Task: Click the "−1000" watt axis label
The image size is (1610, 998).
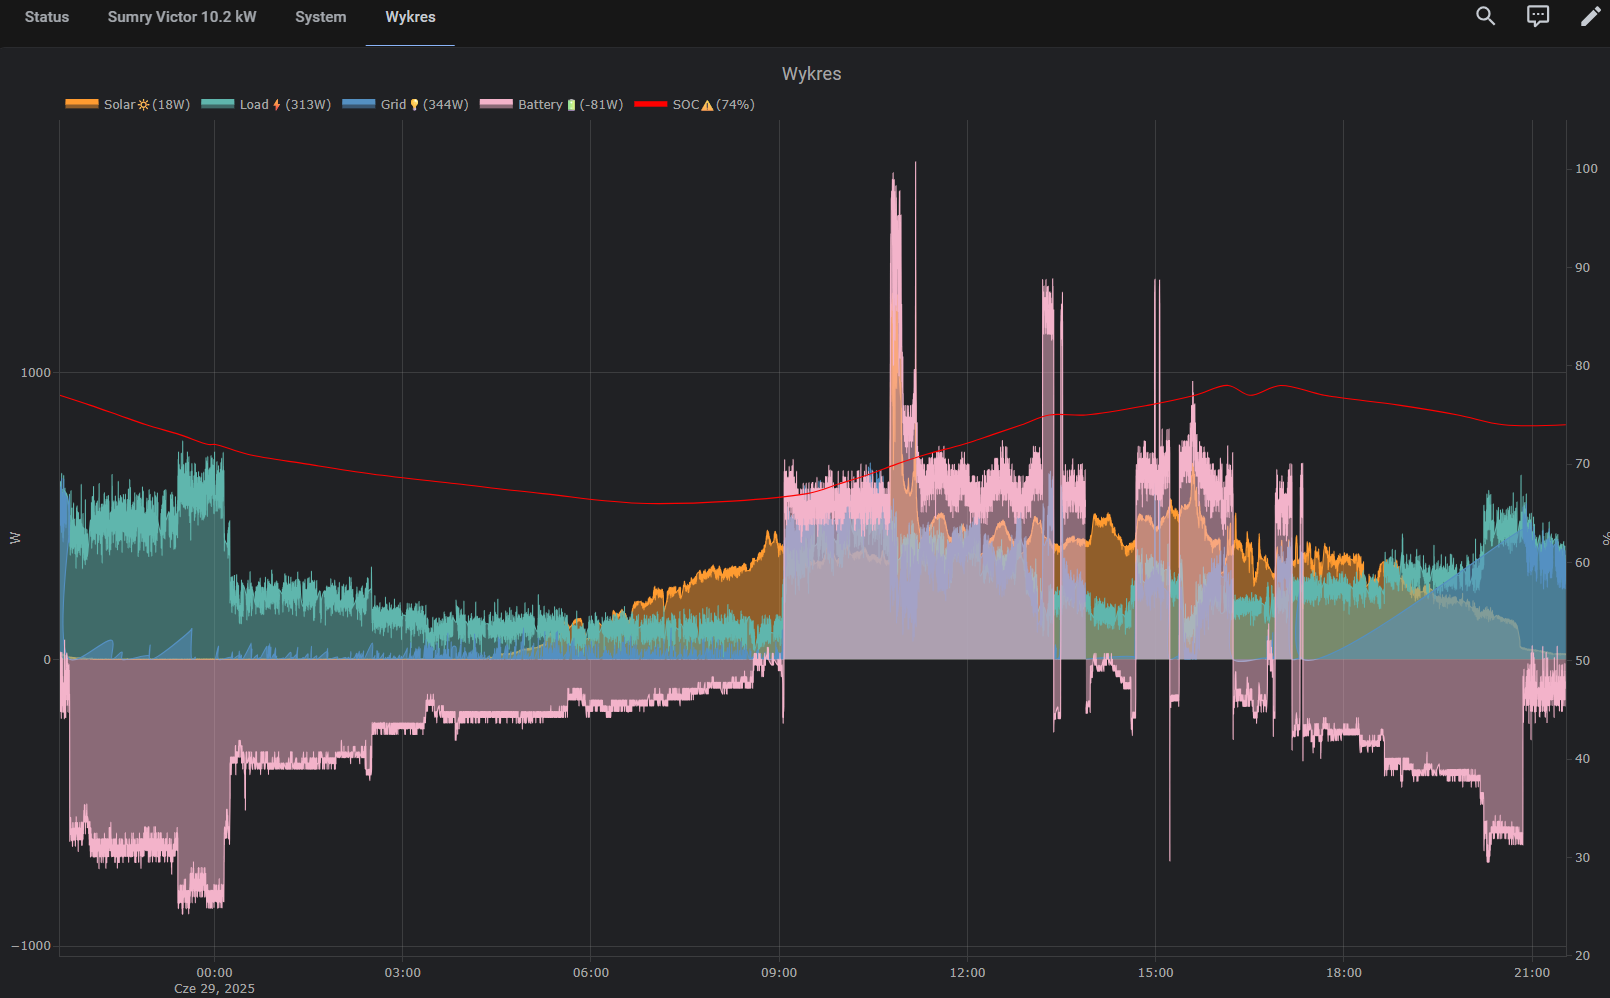Action: pos(31,946)
